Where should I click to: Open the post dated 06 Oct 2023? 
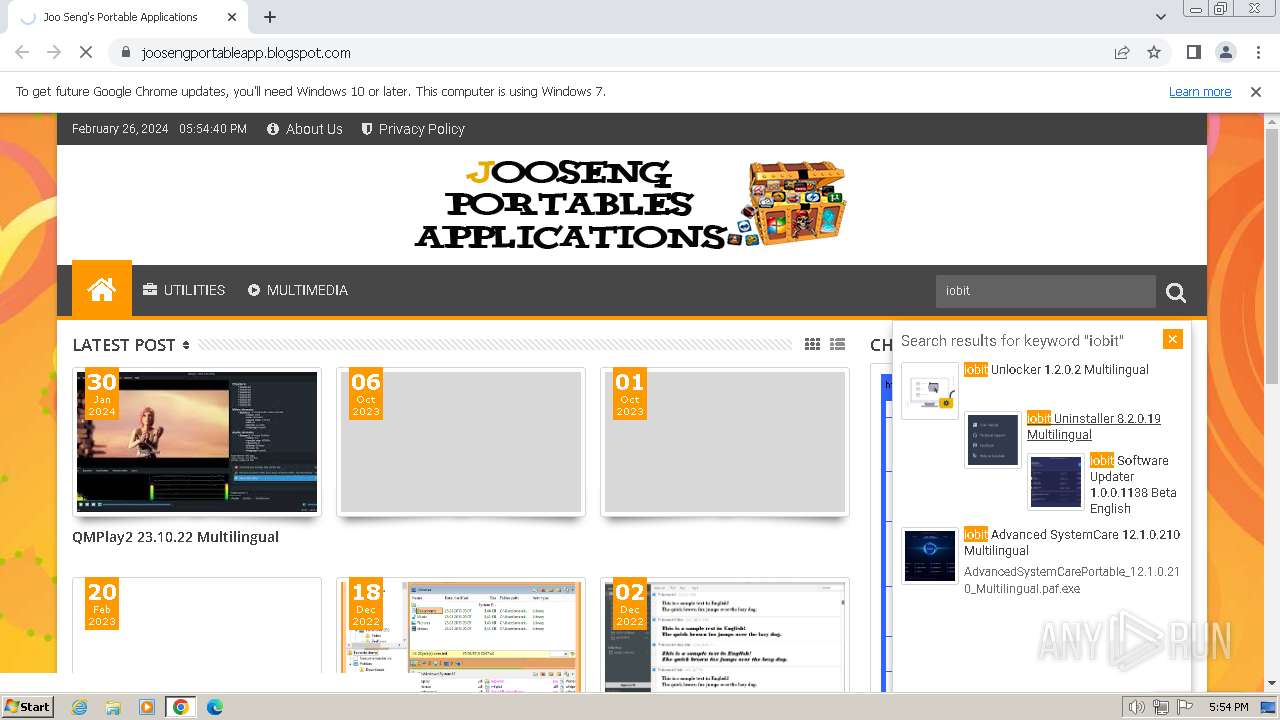(461, 442)
